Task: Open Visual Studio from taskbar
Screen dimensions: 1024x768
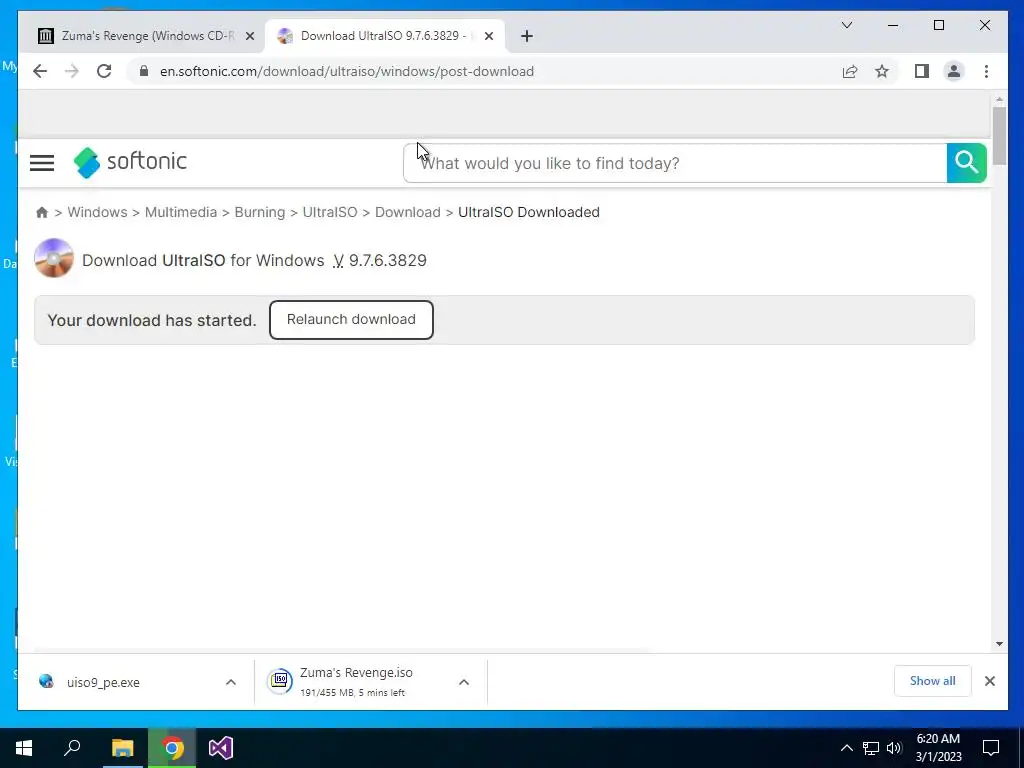Action: (x=221, y=748)
